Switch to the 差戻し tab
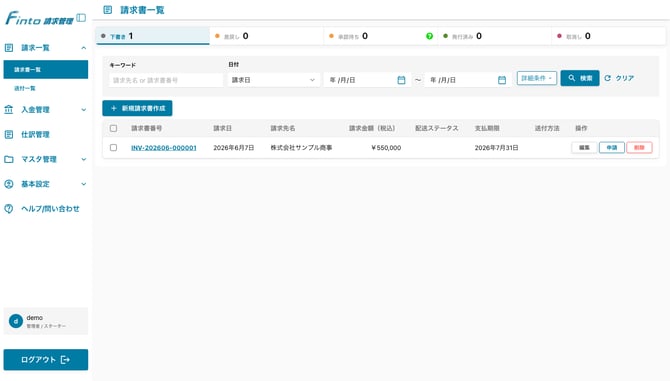The width and height of the screenshot is (670, 381). [267, 36]
